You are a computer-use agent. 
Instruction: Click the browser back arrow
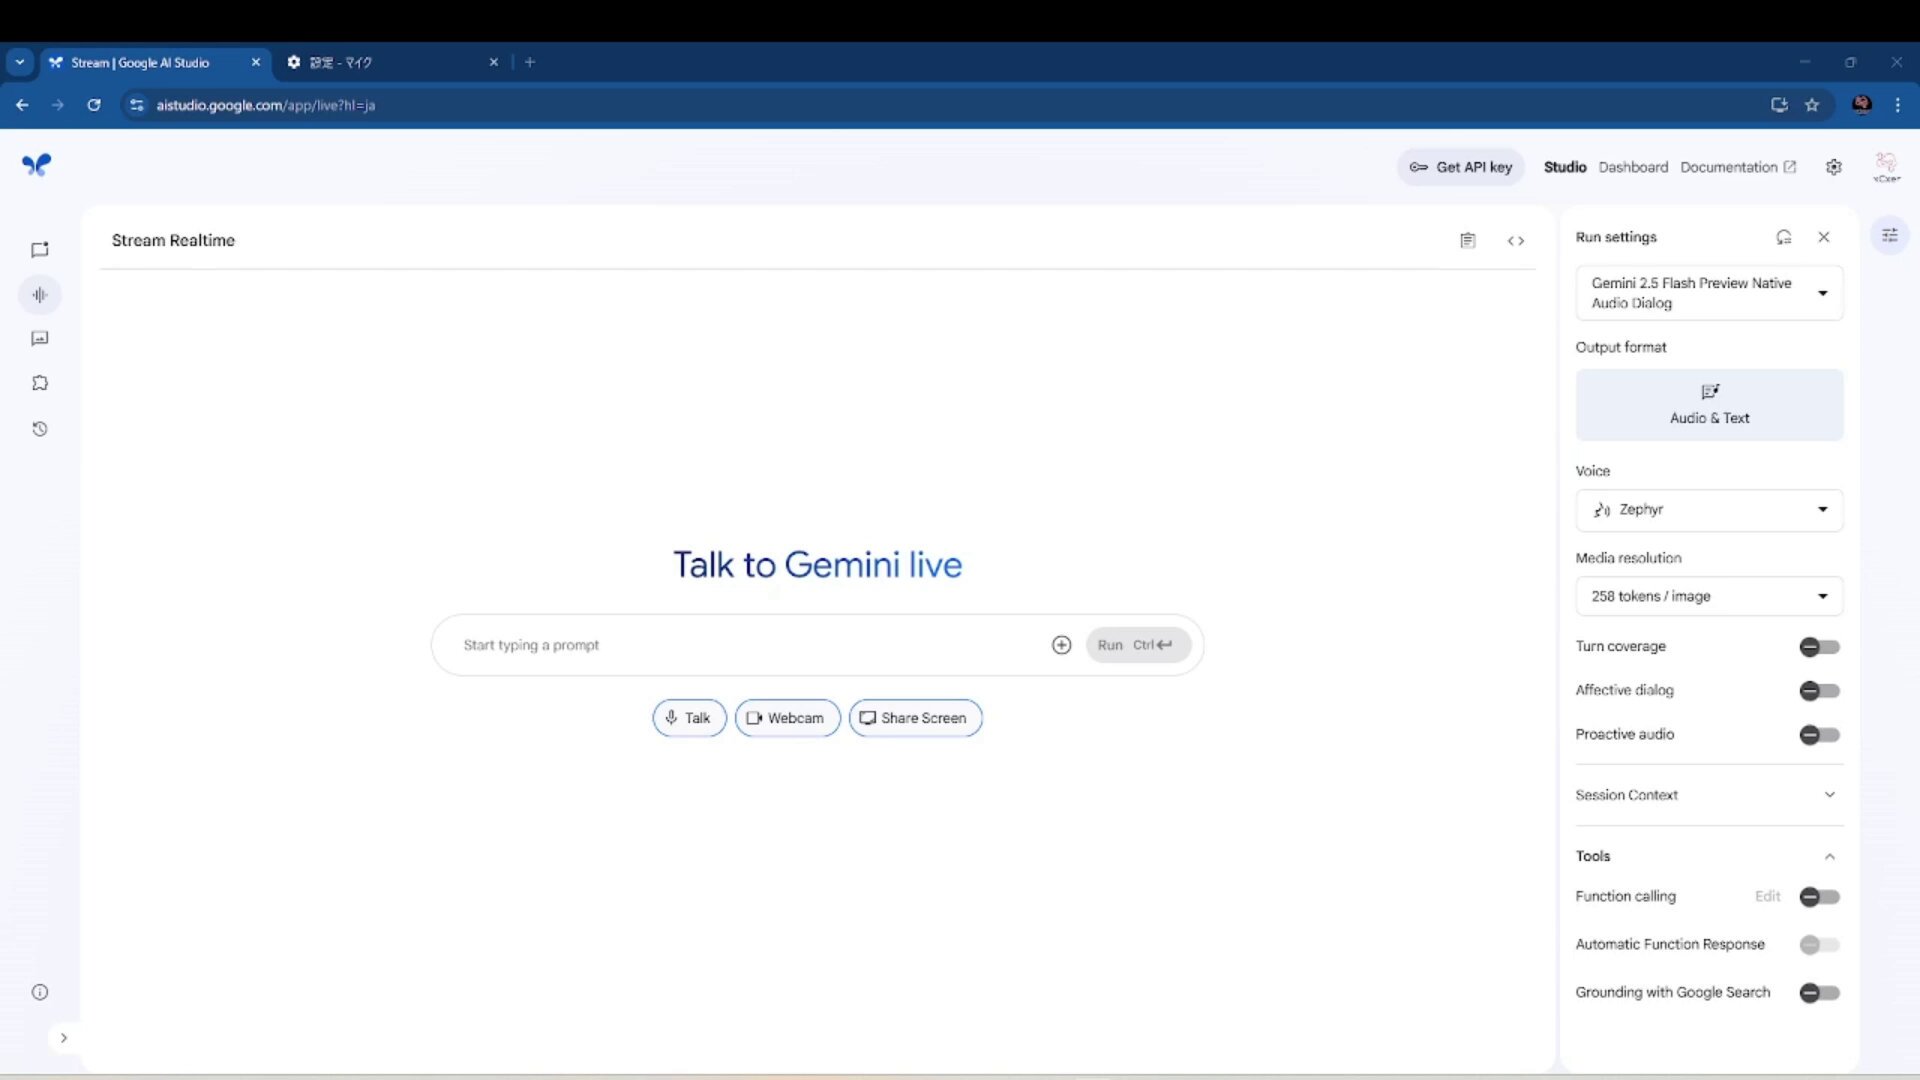tap(22, 105)
